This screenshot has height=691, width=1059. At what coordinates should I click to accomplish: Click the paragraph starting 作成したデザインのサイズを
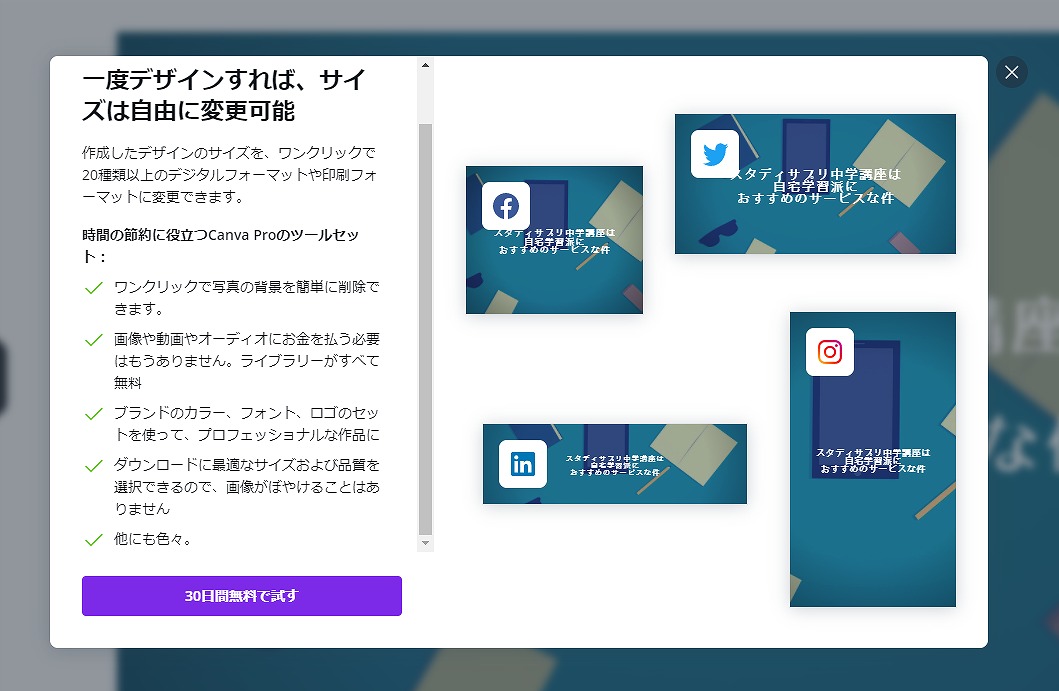point(230,174)
